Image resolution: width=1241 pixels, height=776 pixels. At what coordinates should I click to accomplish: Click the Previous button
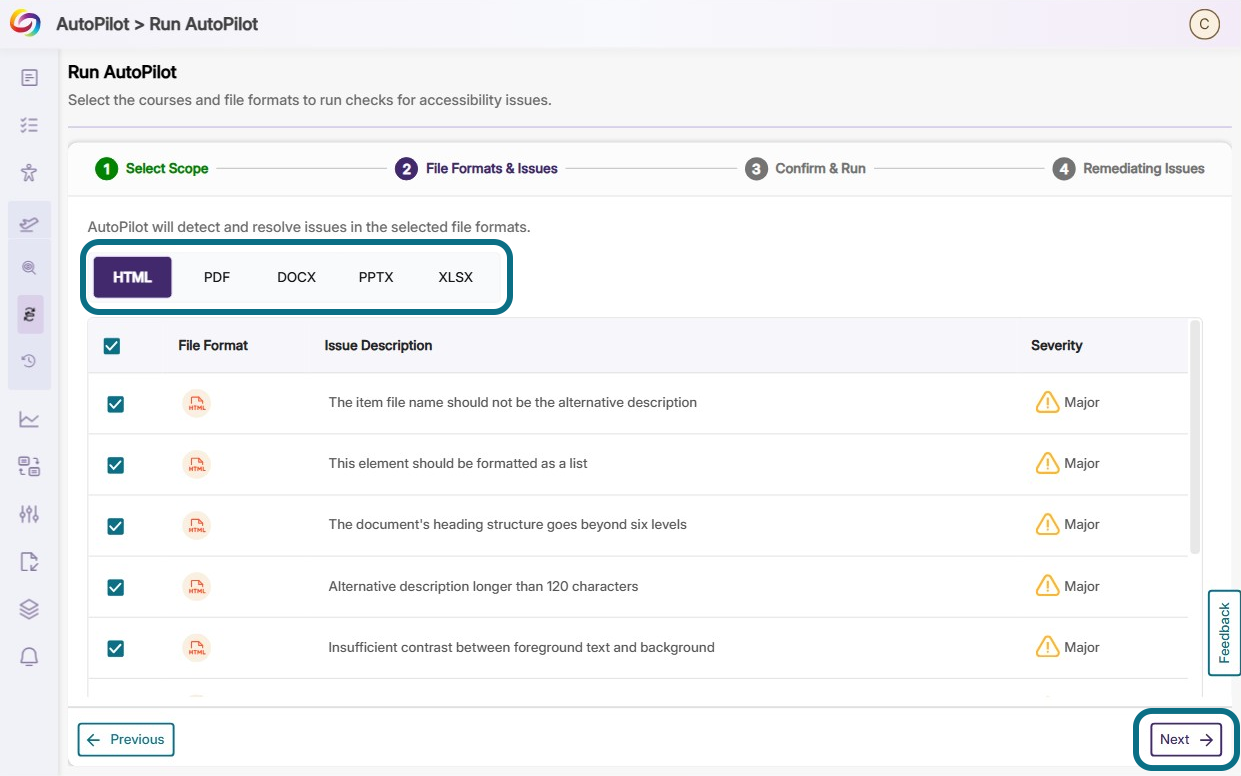tap(126, 740)
